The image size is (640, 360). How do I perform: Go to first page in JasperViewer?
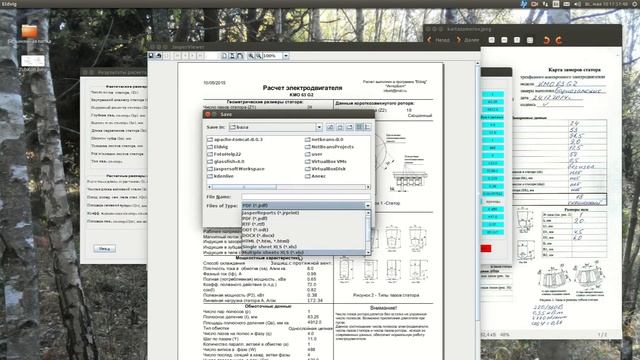point(178,56)
